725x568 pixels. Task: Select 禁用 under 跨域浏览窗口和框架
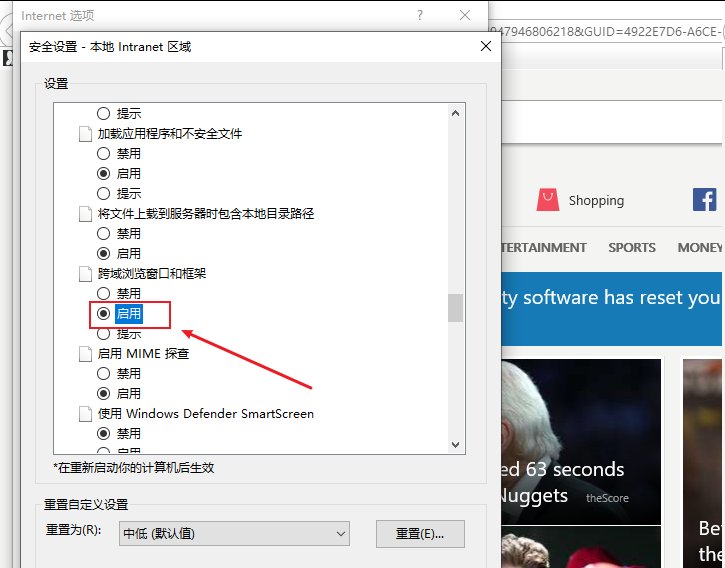(104, 294)
